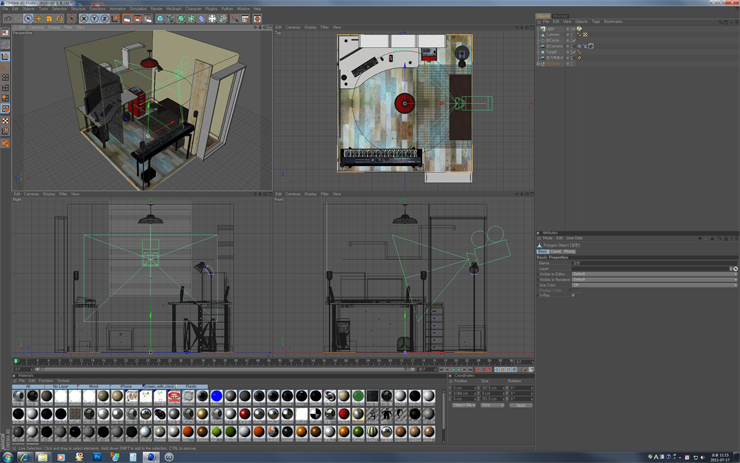Open the Object (Rel) coordinates dropdown
740x463 pixels.
[x=464, y=405]
